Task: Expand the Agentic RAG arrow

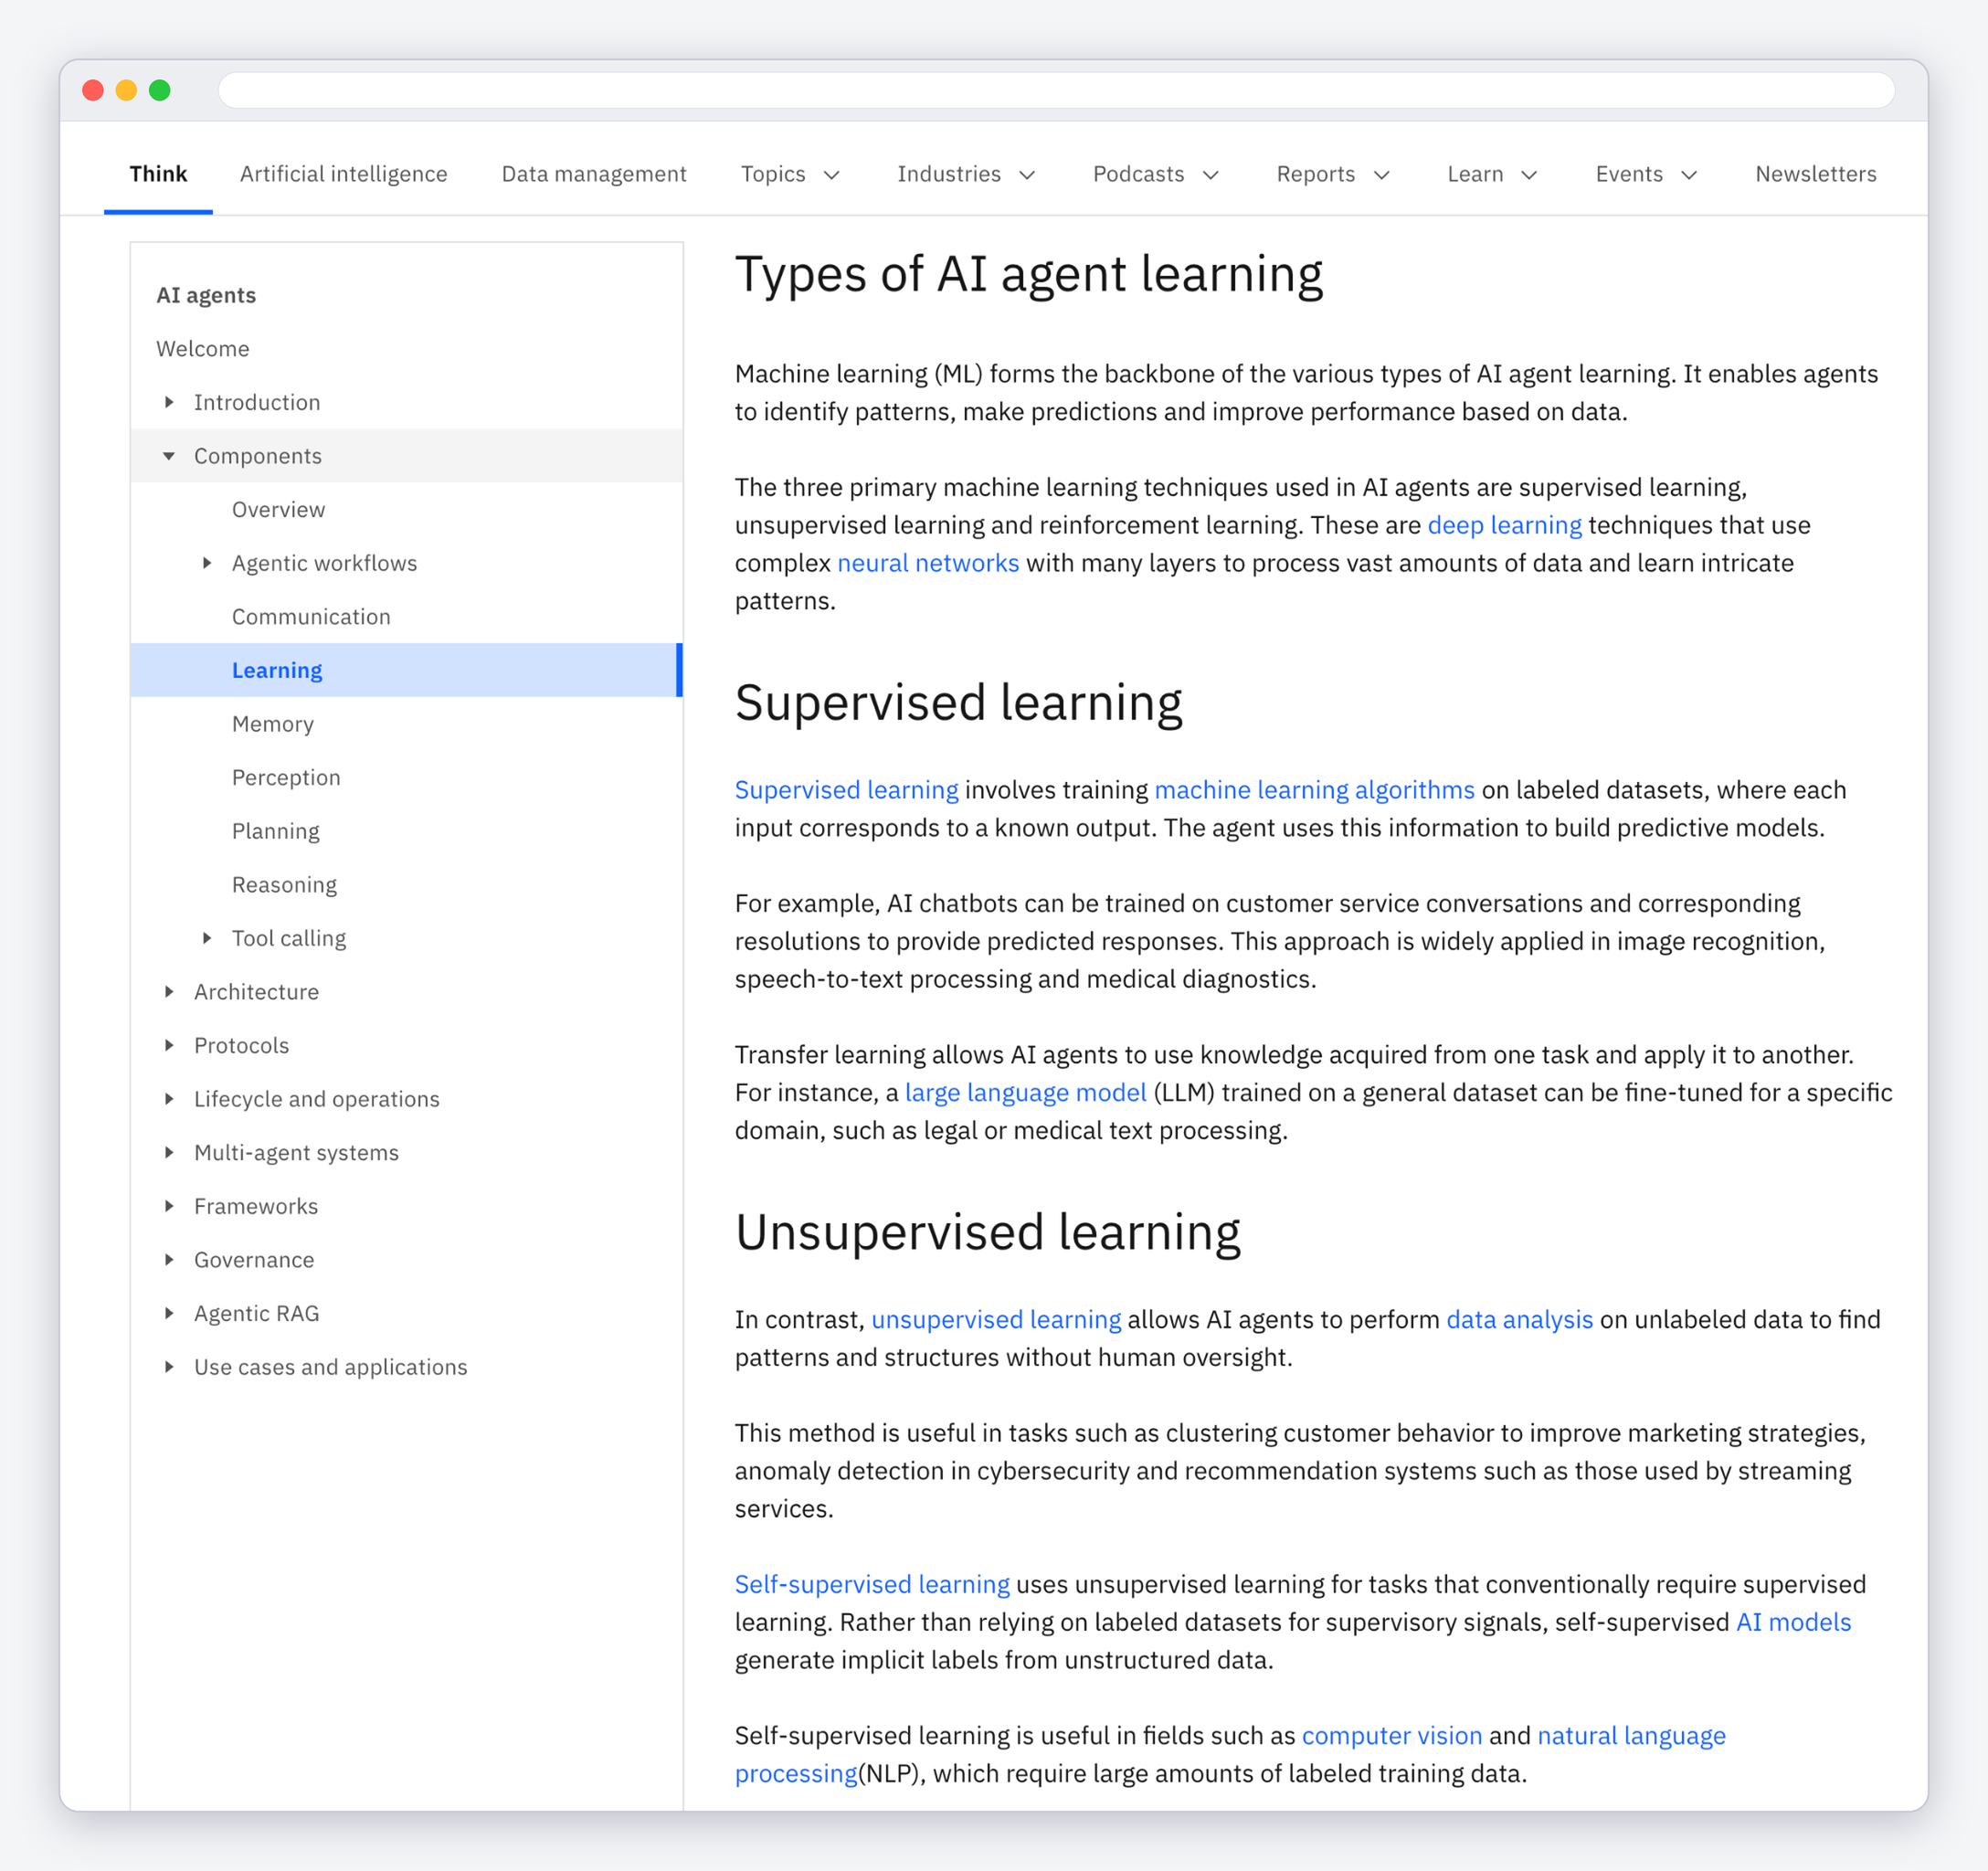Action: pos(169,1313)
